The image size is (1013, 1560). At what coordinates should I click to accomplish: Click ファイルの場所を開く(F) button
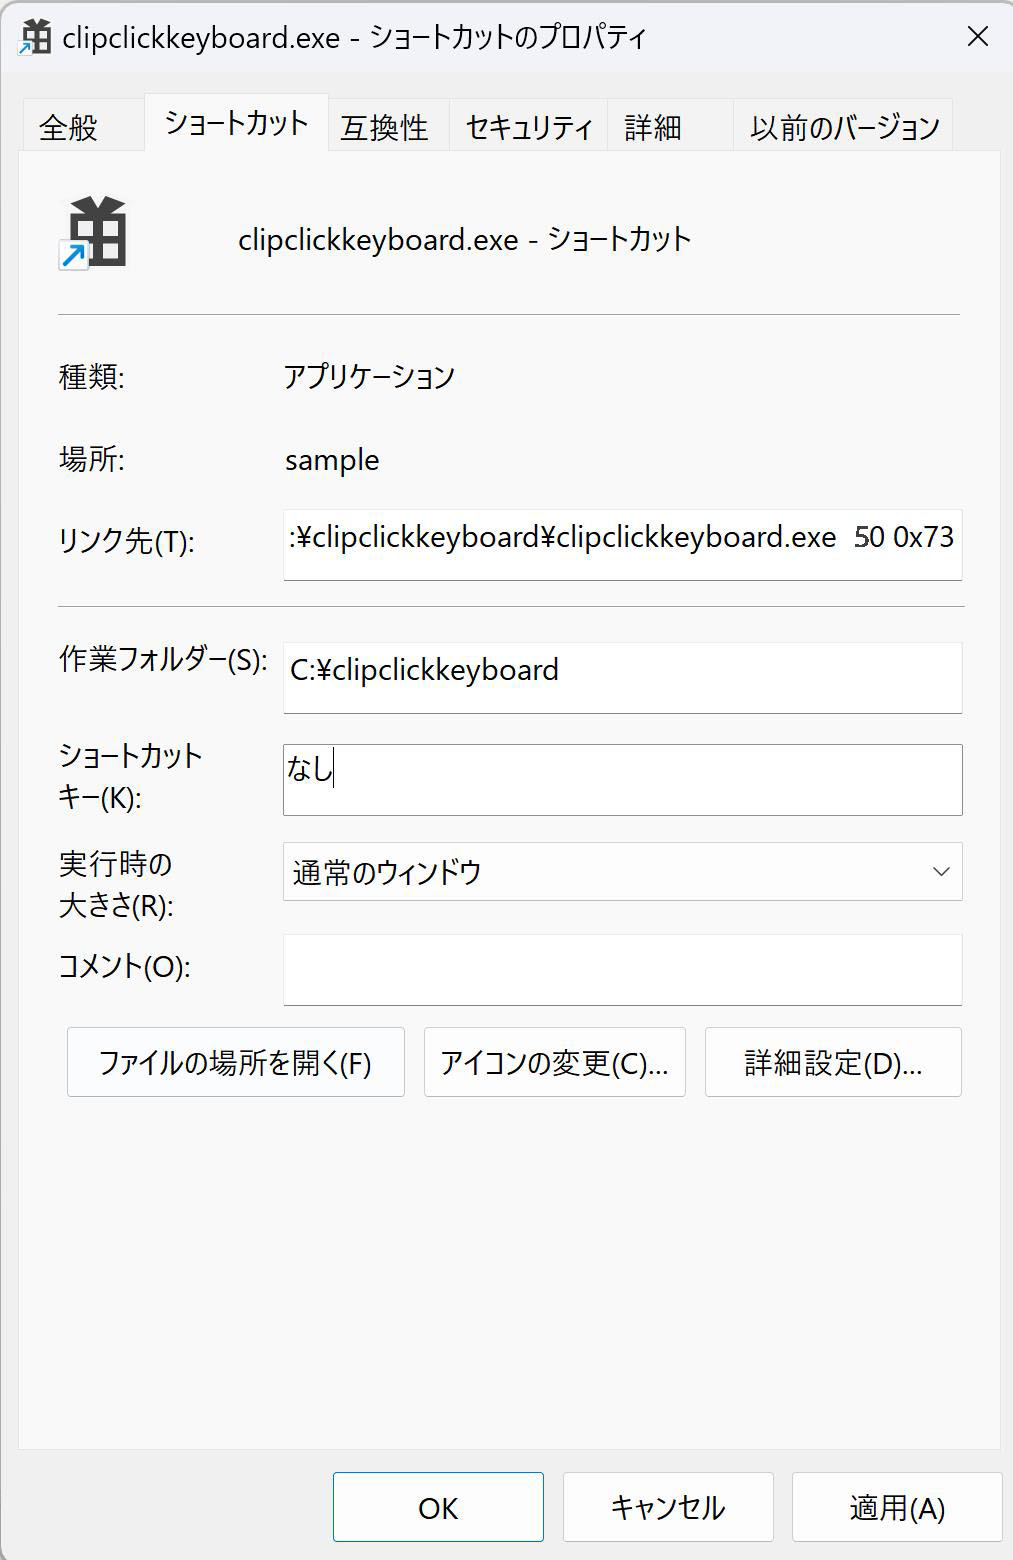coord(235,1062)
